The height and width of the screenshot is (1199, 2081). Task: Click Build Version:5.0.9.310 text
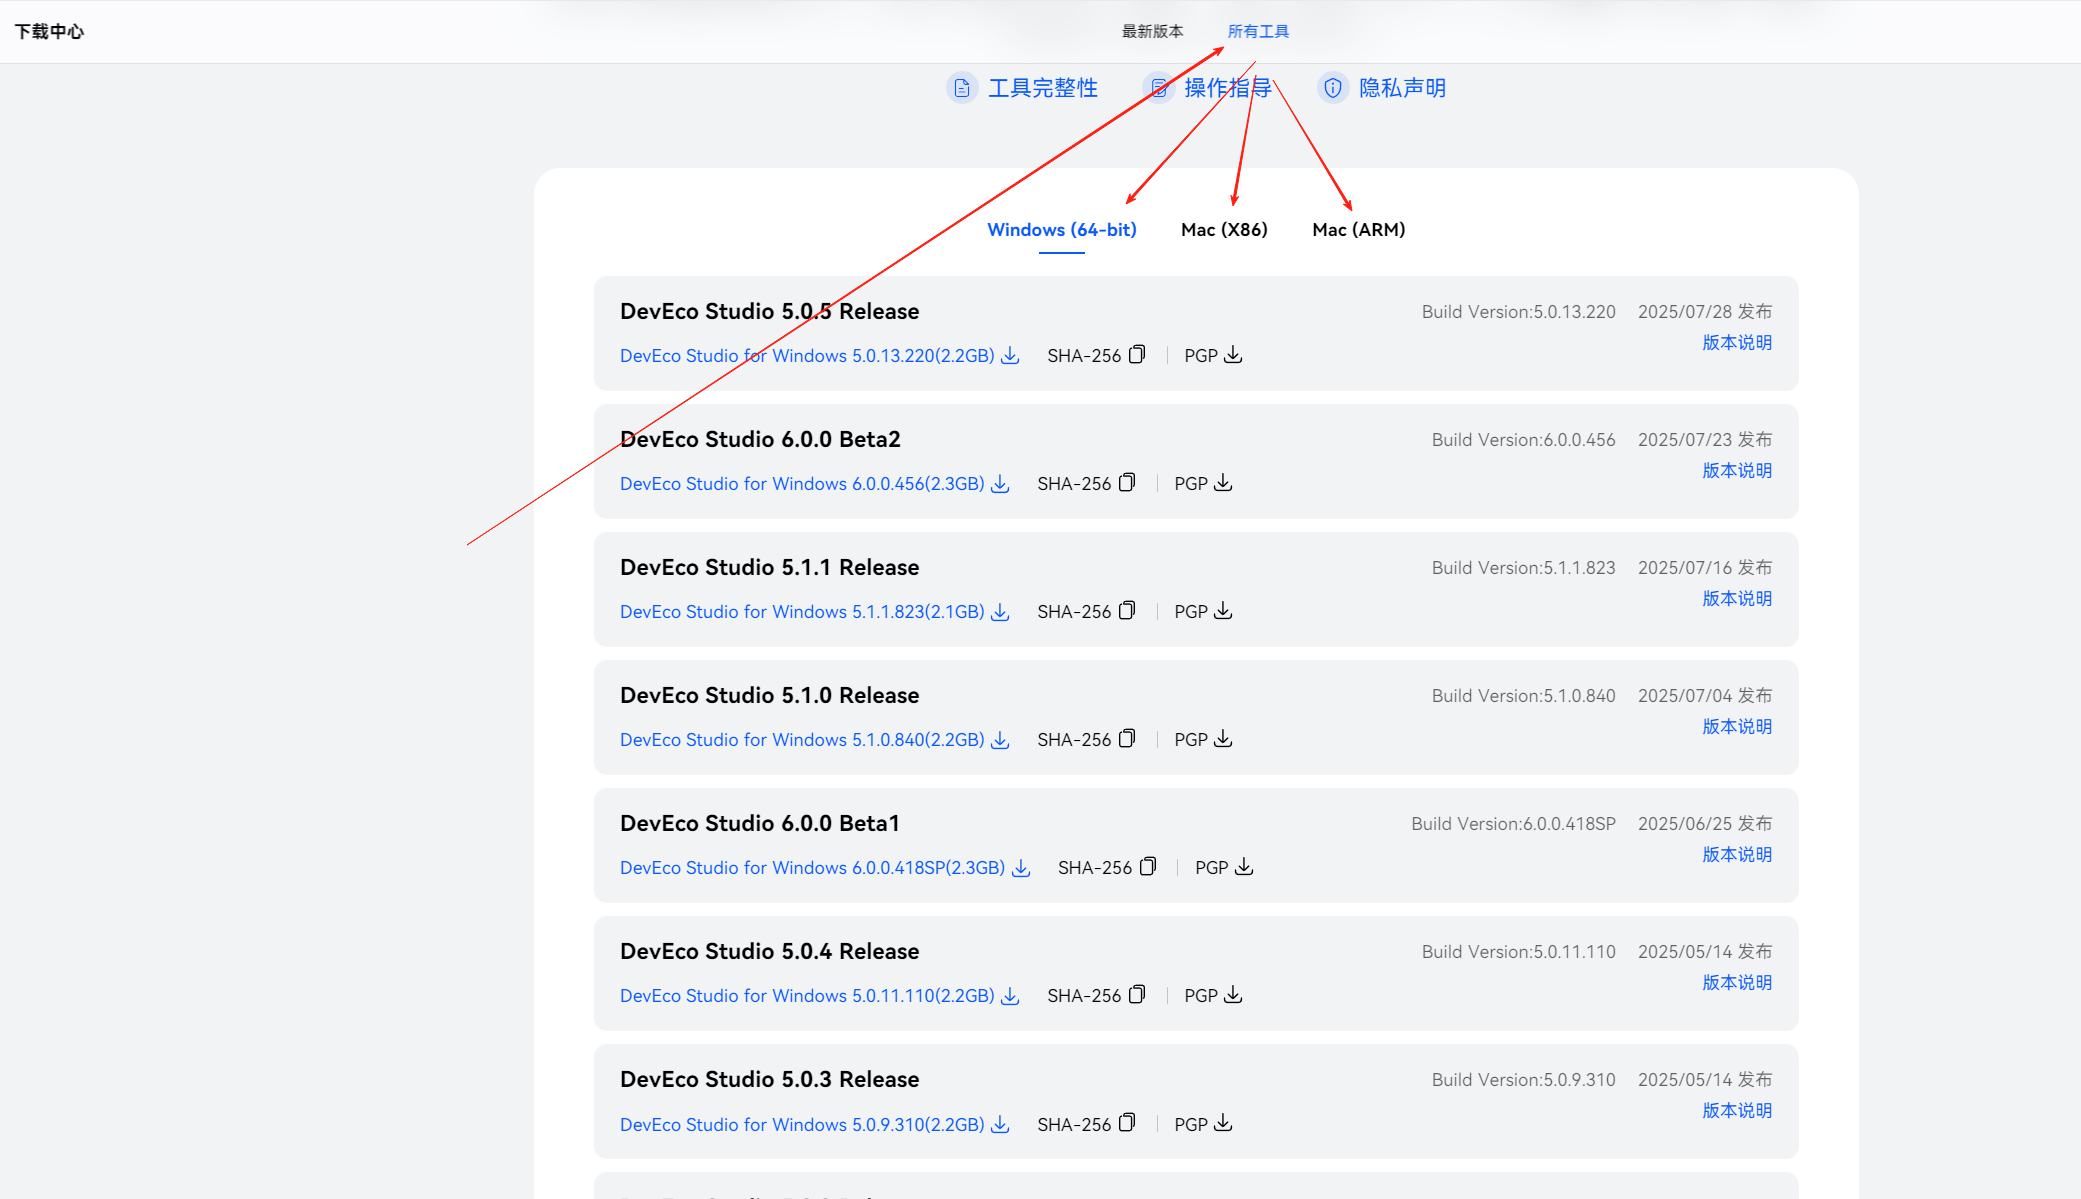tap(1523, 1079)
